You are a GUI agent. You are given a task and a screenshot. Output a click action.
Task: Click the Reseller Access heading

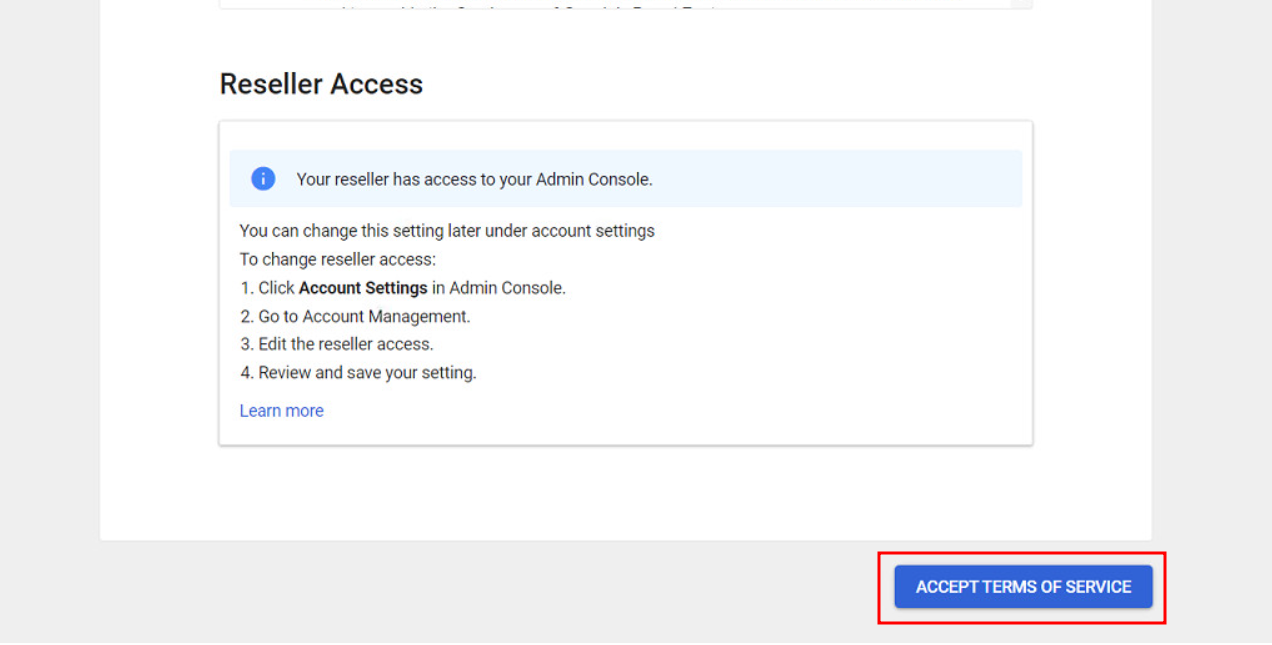321,84
